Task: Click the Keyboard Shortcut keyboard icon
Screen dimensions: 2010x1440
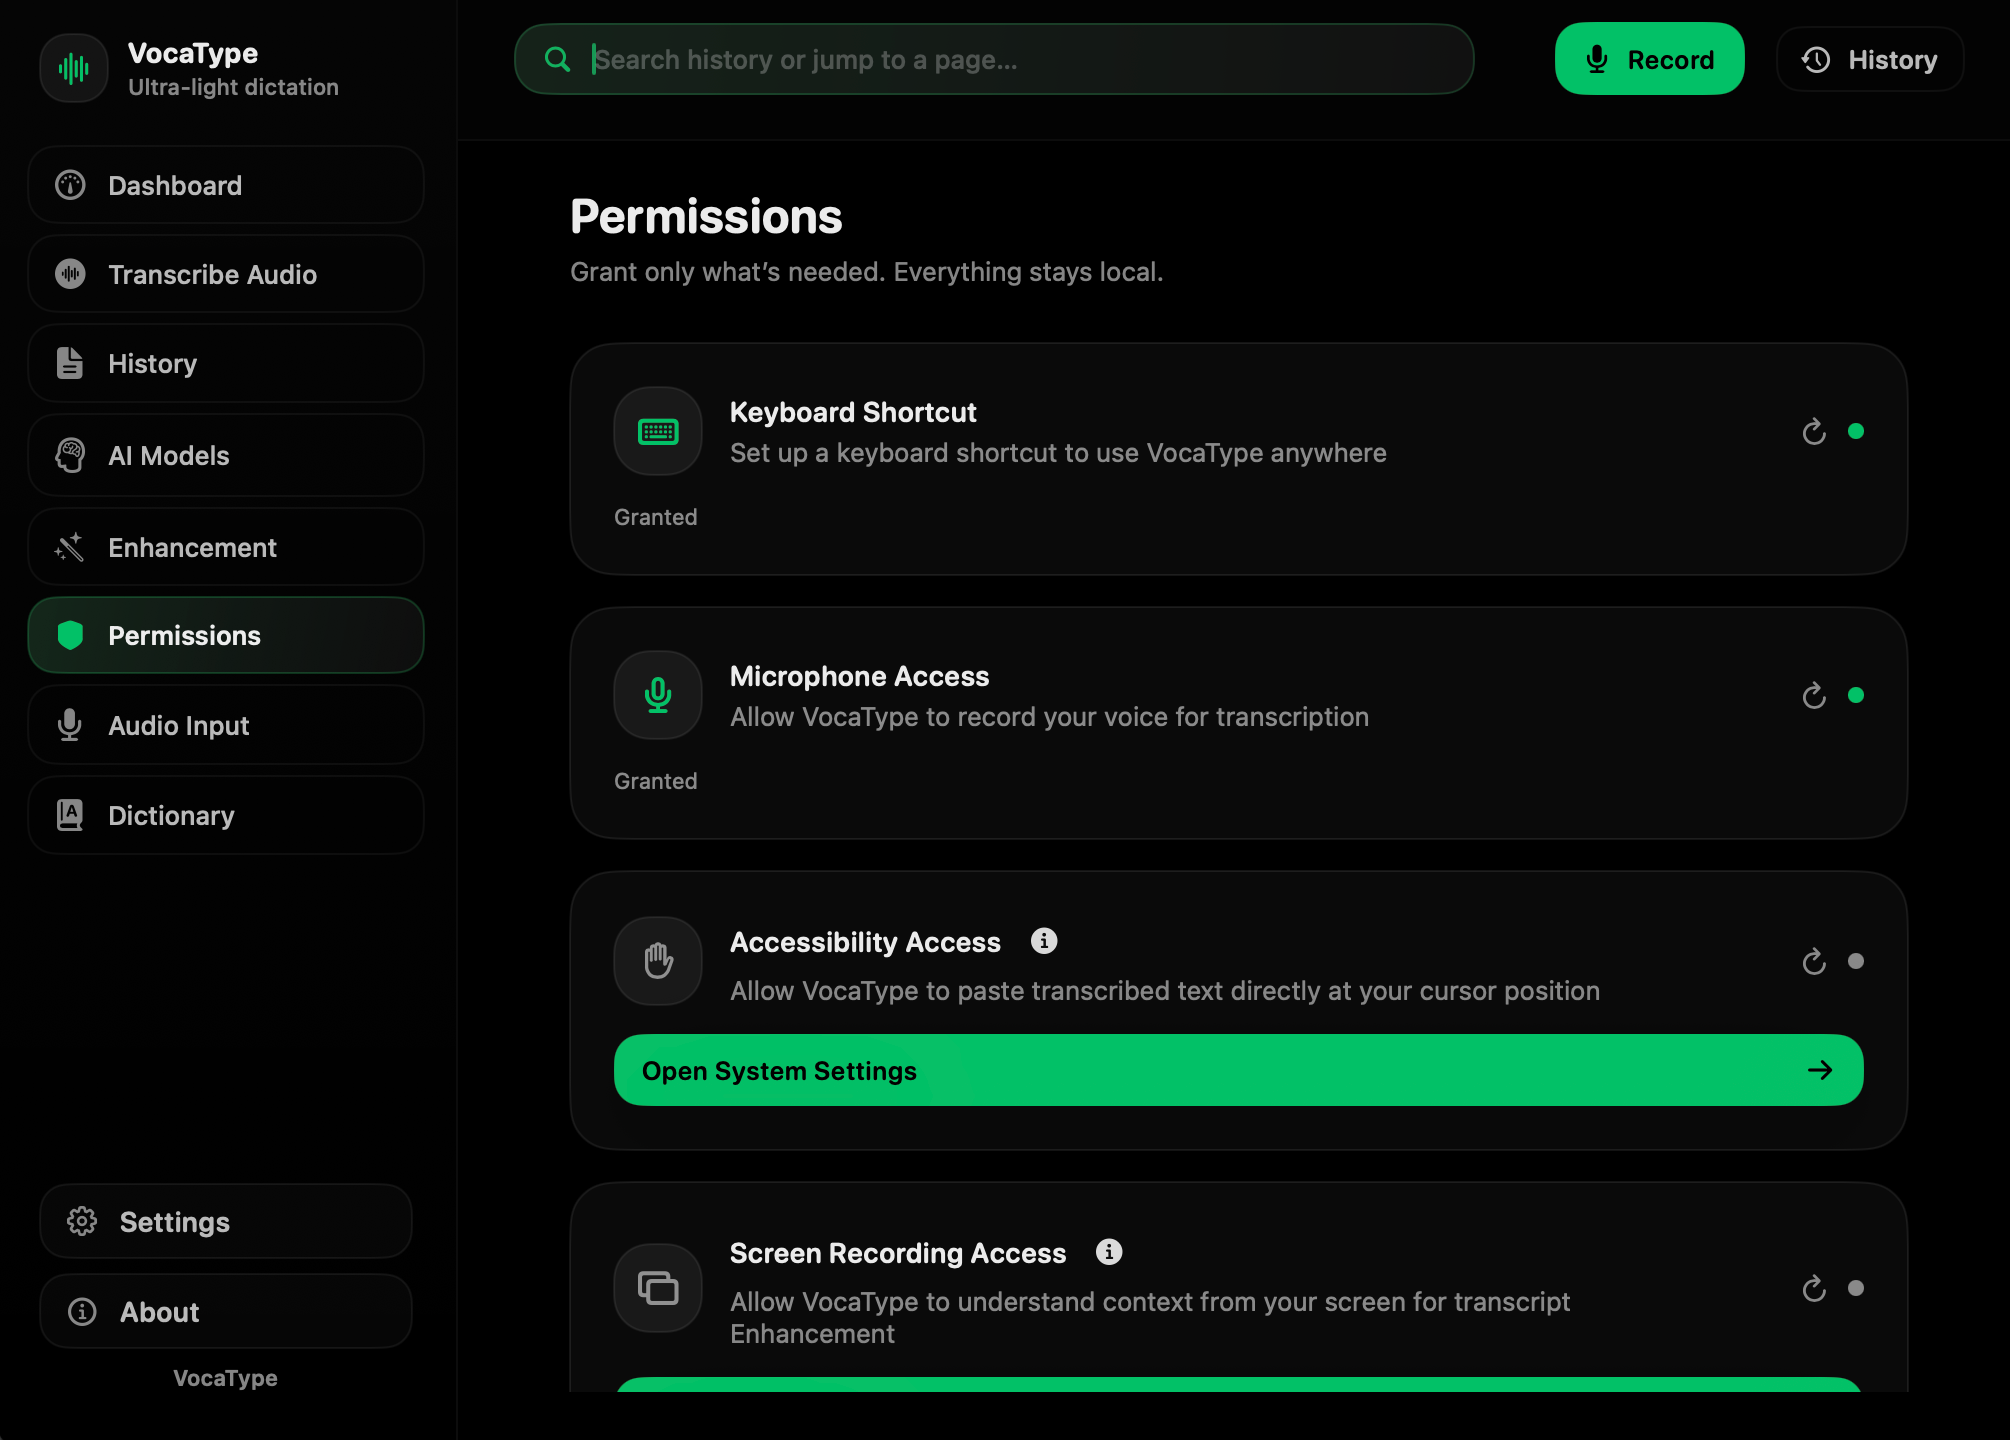Action: click(658, 431)
